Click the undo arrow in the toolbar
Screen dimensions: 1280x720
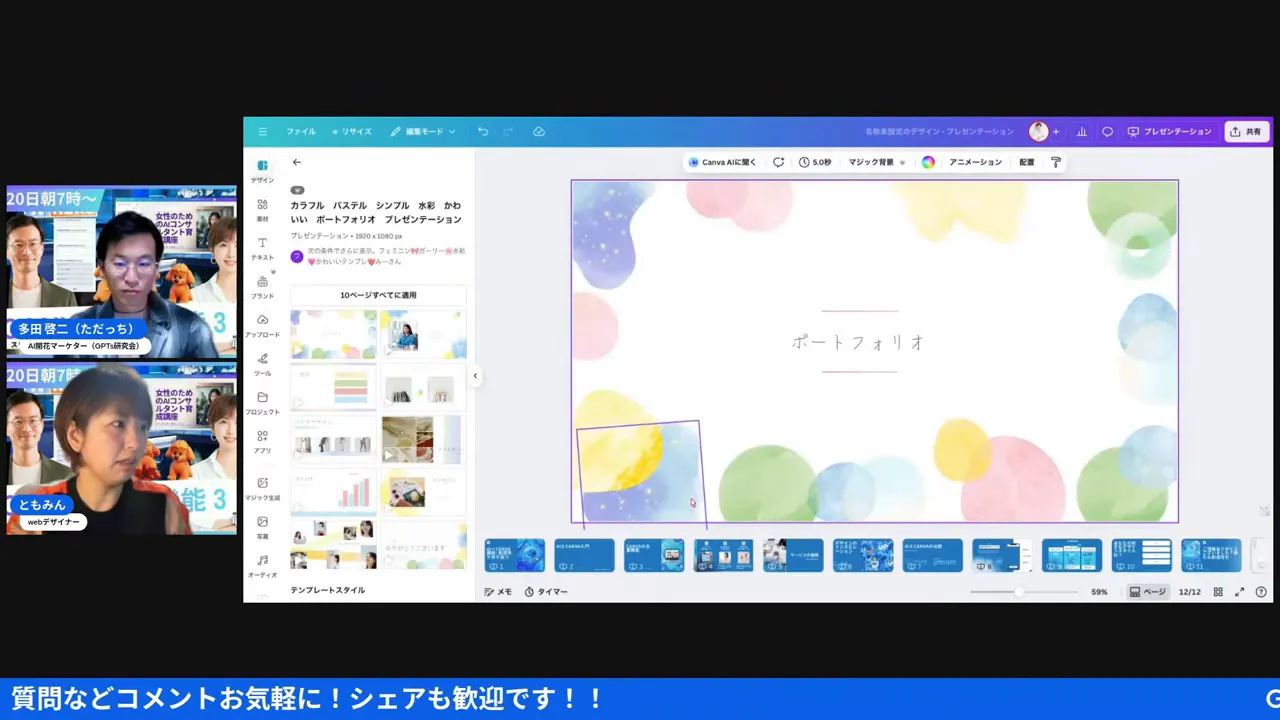(x=482, y=131)
